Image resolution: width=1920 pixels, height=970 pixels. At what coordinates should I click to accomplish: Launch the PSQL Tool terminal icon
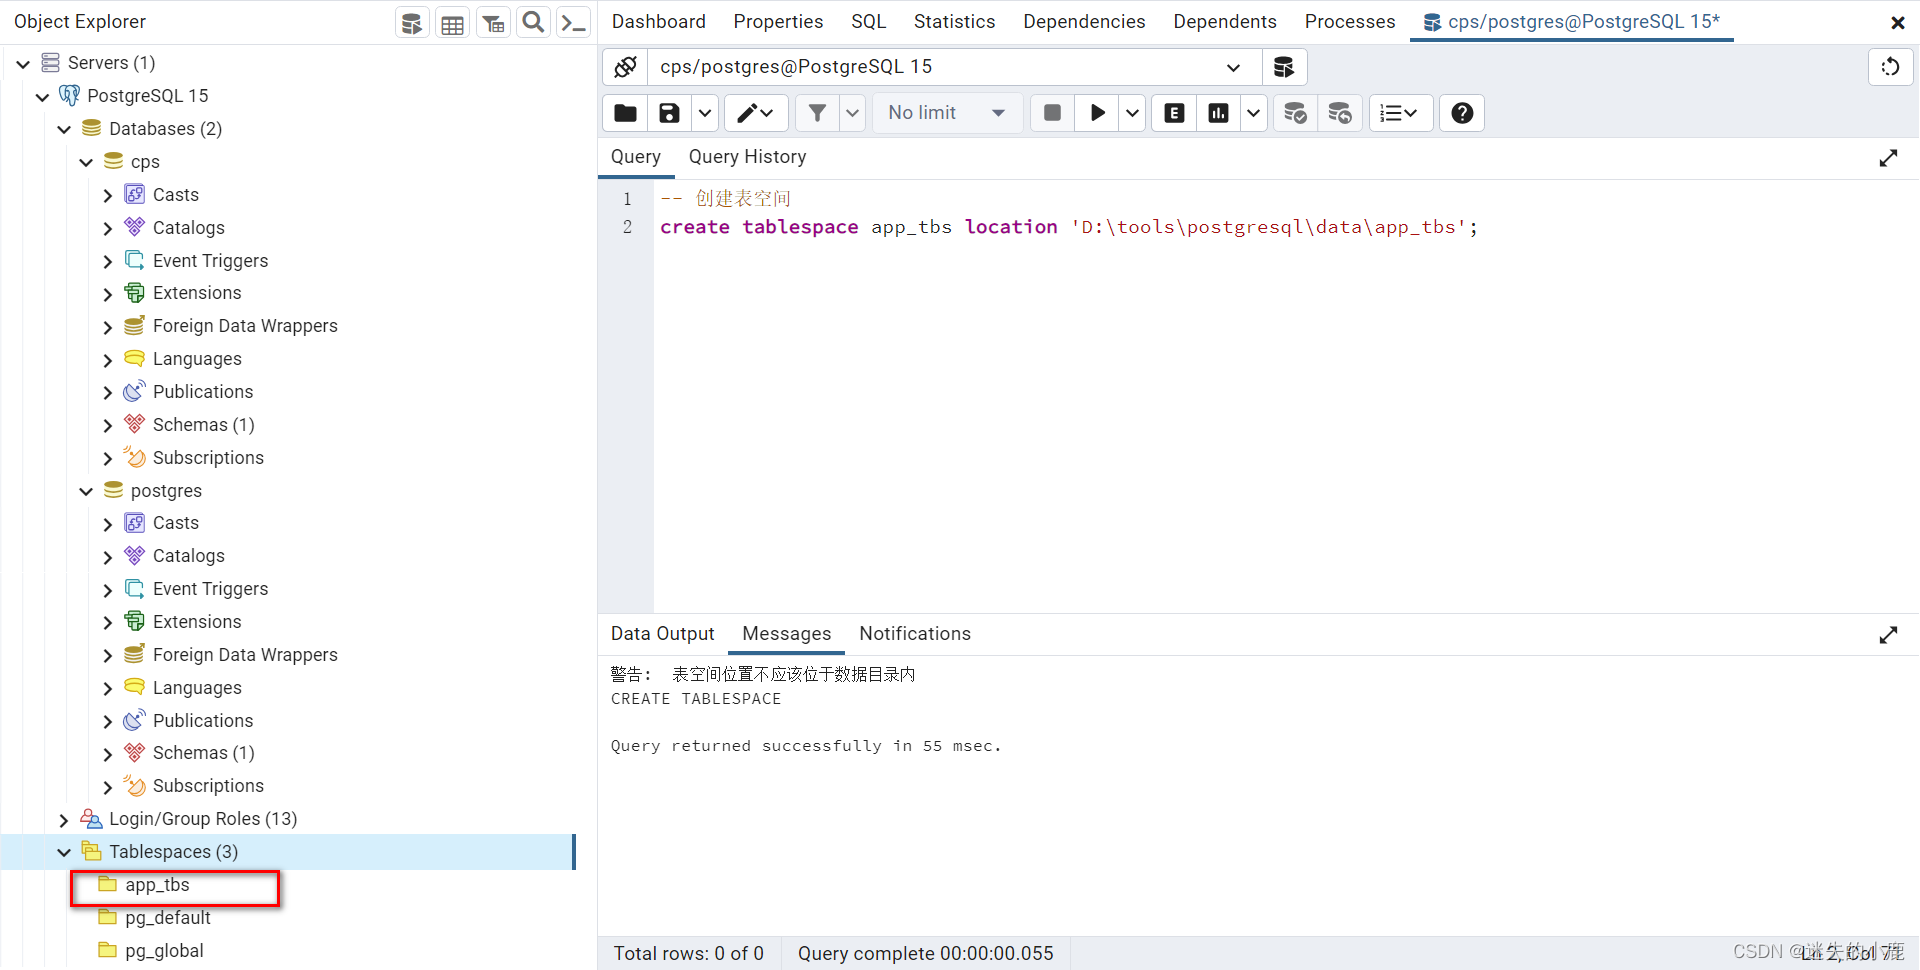[x=574, y=22]
